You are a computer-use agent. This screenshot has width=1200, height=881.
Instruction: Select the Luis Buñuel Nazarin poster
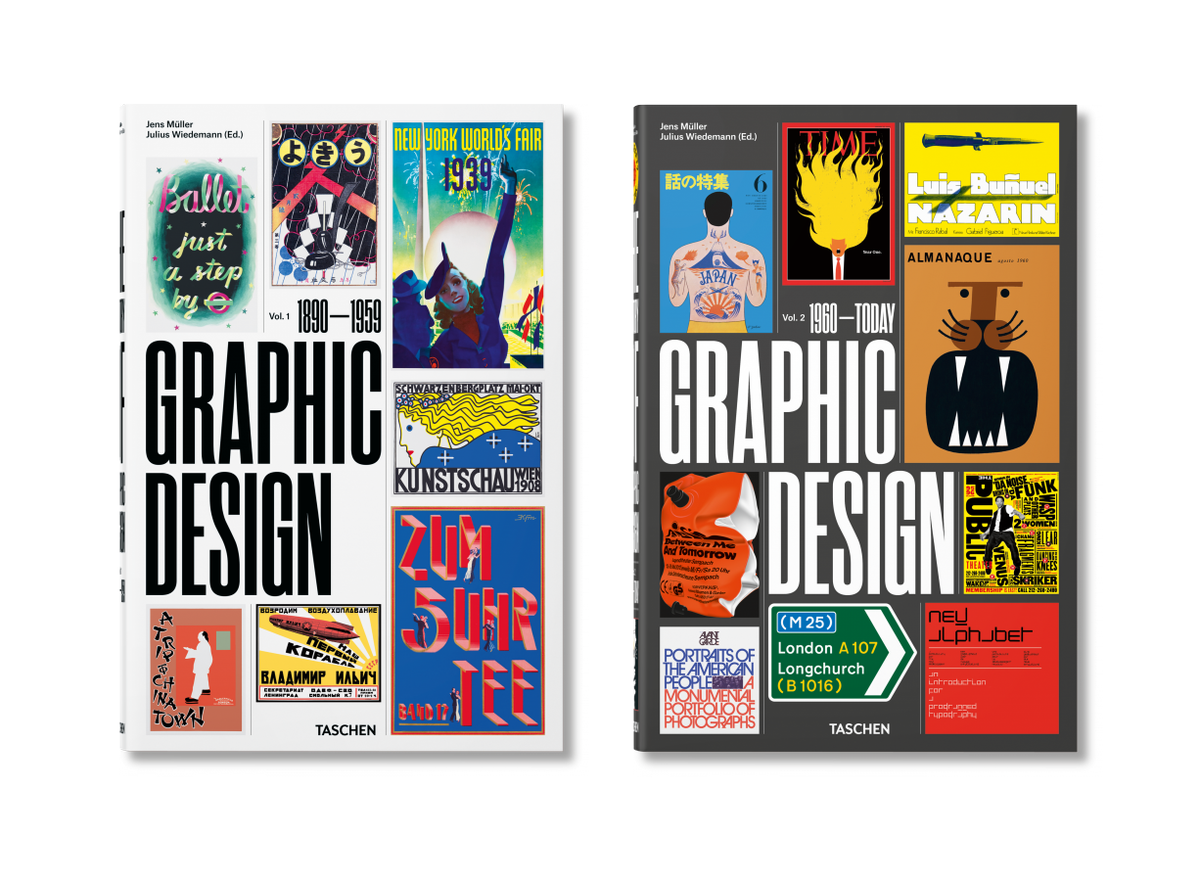(x=981, y=180)
